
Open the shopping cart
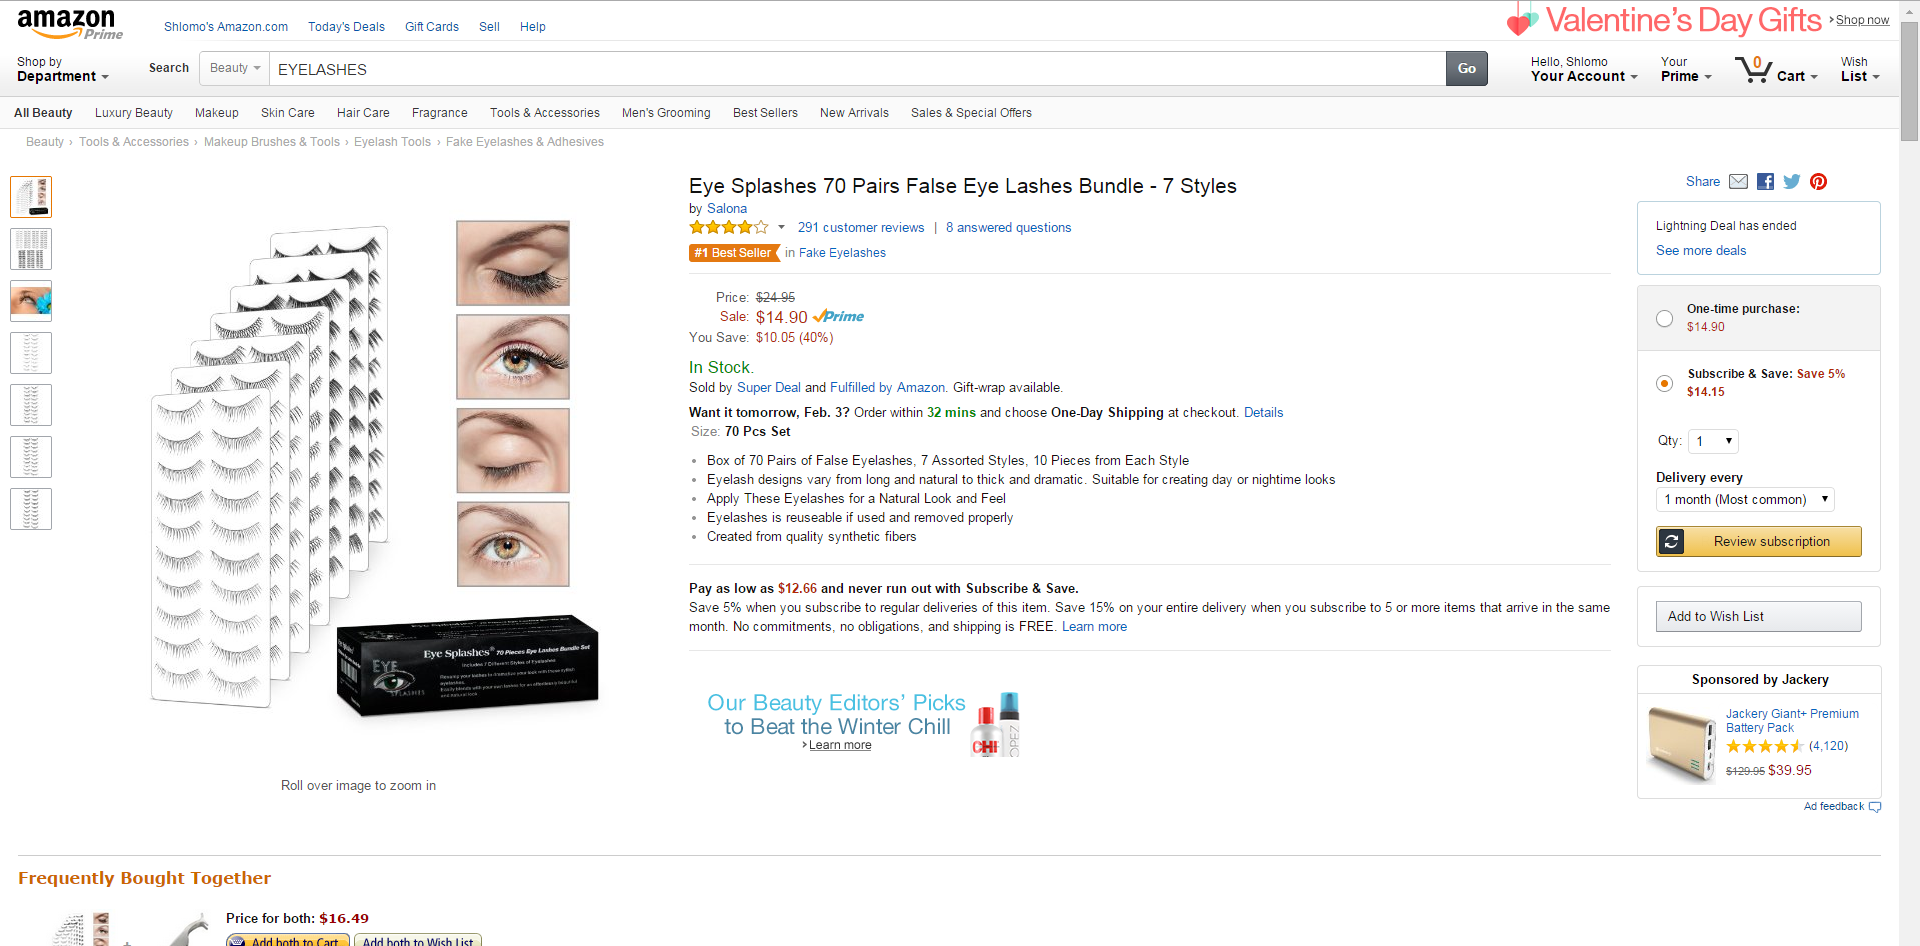(x=1777, y=69)
